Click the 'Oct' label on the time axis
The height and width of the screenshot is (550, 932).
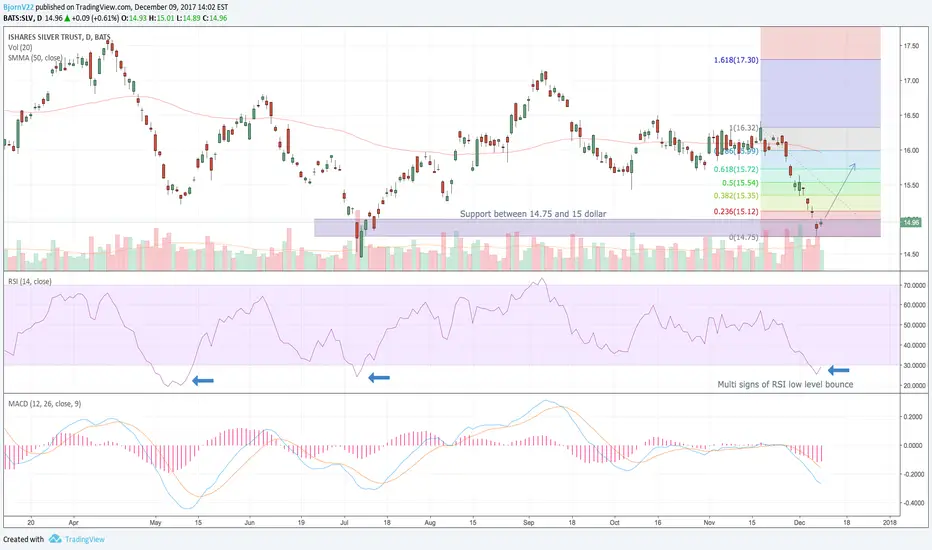click(615, 523)
